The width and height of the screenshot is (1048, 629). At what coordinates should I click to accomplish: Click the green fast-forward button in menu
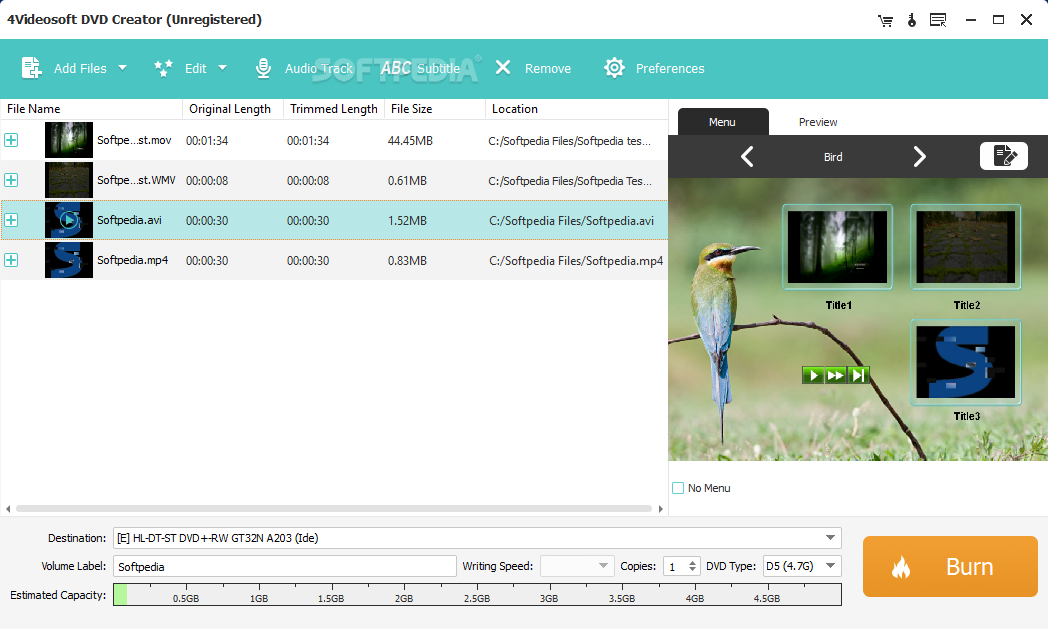(x=835, y=375)
